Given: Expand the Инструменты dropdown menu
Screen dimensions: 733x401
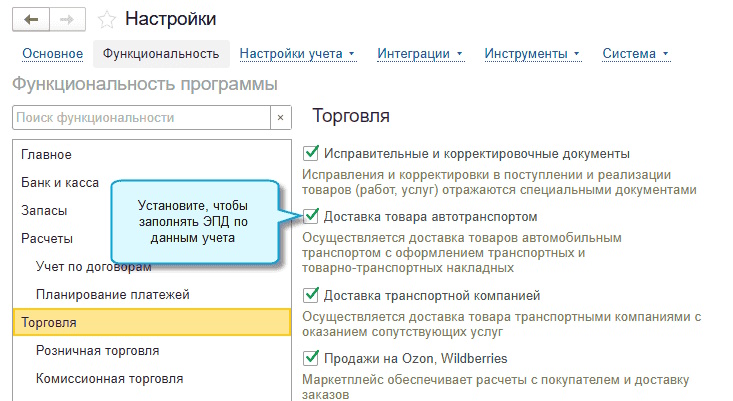Looking at the screenshot, I should tap(532, 54).
